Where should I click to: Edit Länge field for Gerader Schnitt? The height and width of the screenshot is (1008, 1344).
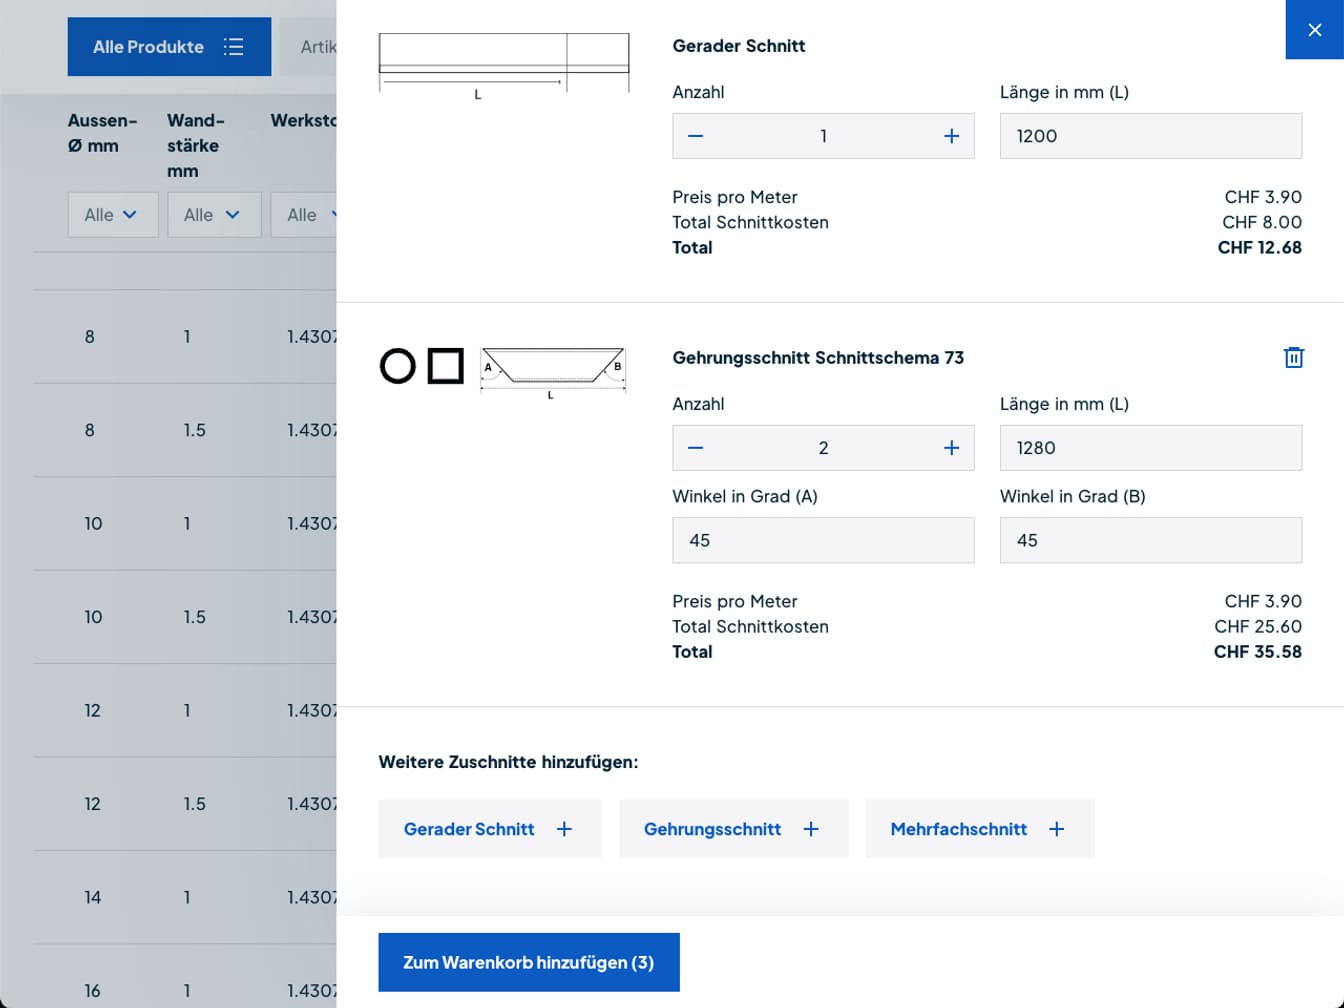[1150, 136]
